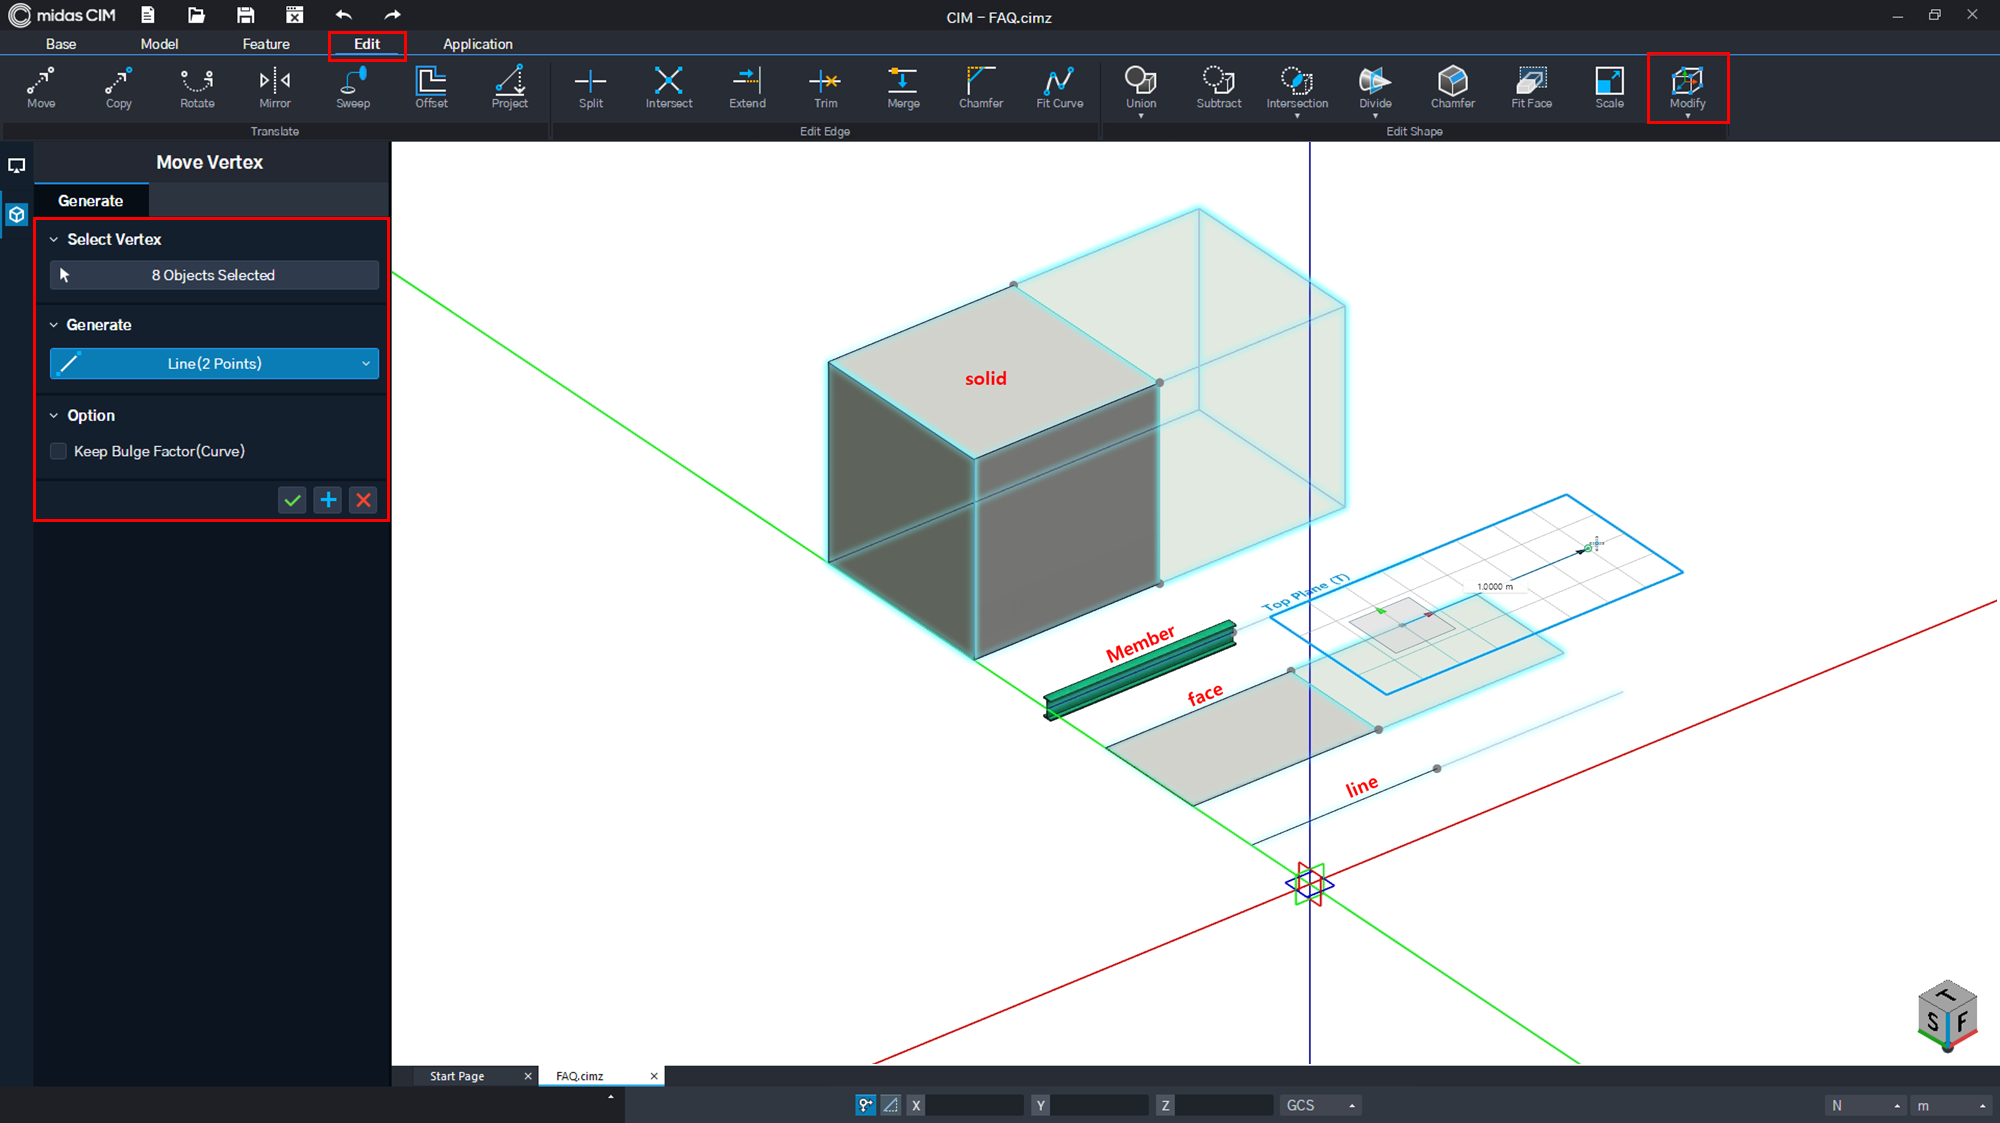2000x1123 pixels.
Task: Enable Keep Bulge Factor(Curve) checkbox
Action: [x=59, y=451]
